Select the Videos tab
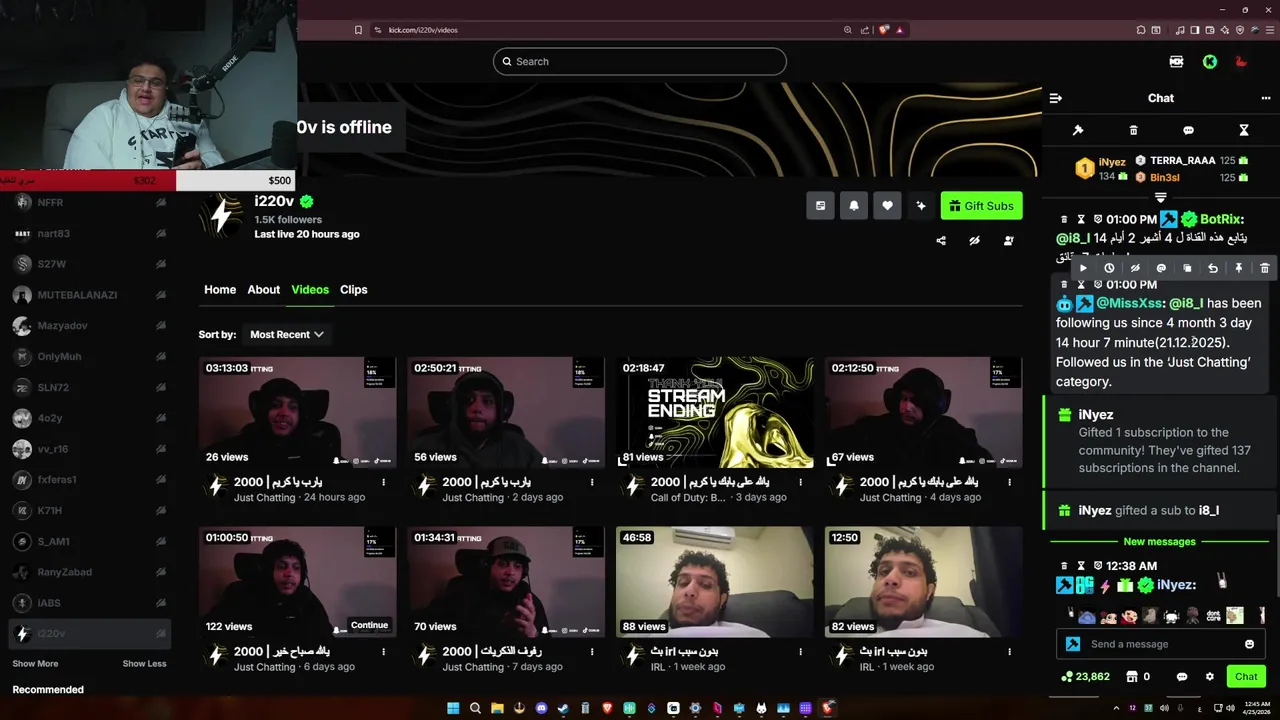1280x720 pixels. pyautogui.click(x=310, y=290)
